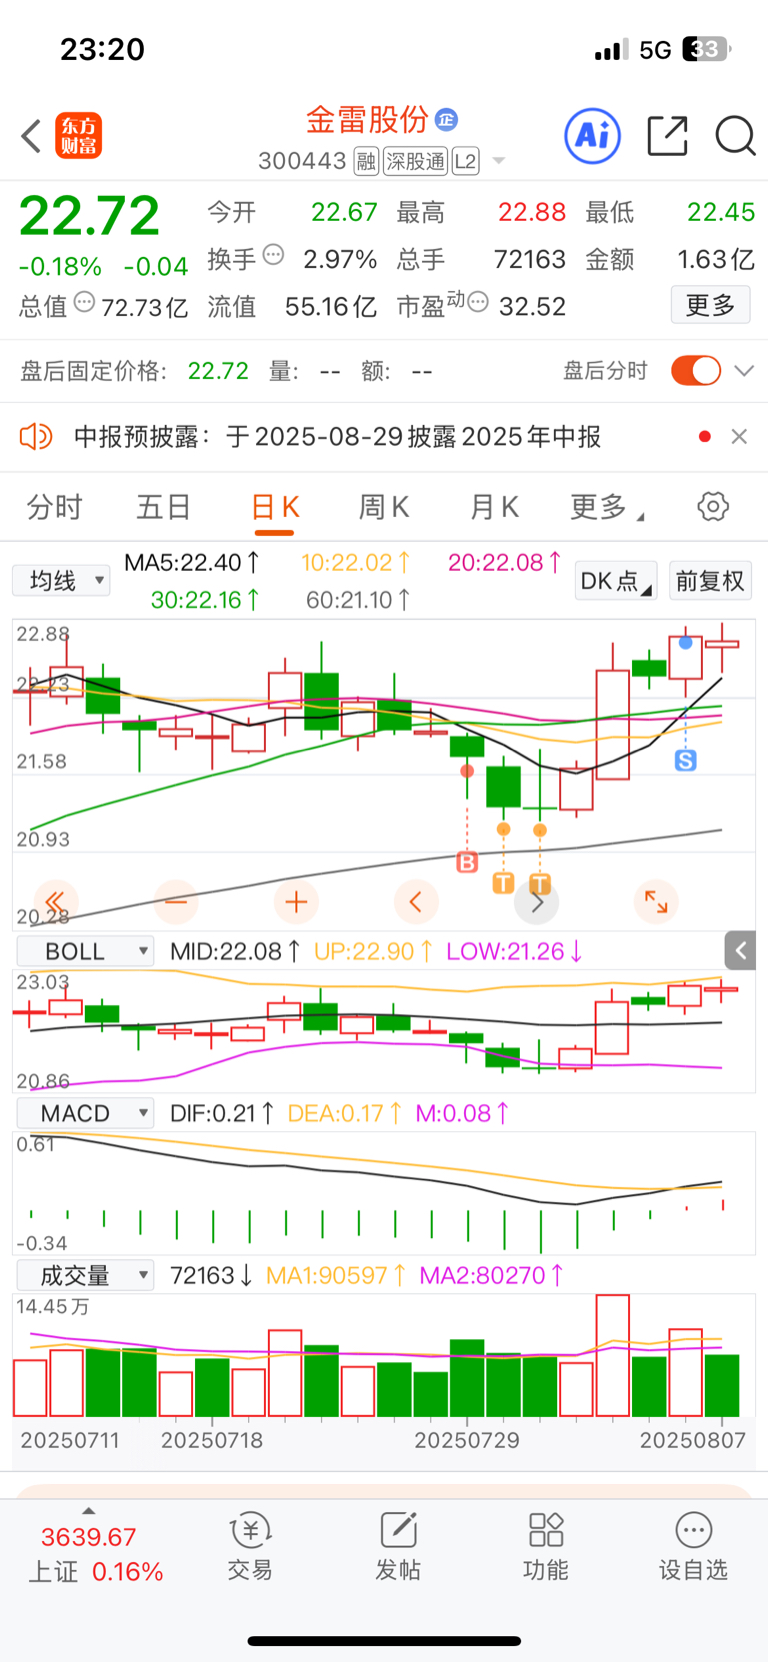Tap the red dot notice indicator

click(x=705, y=436)
